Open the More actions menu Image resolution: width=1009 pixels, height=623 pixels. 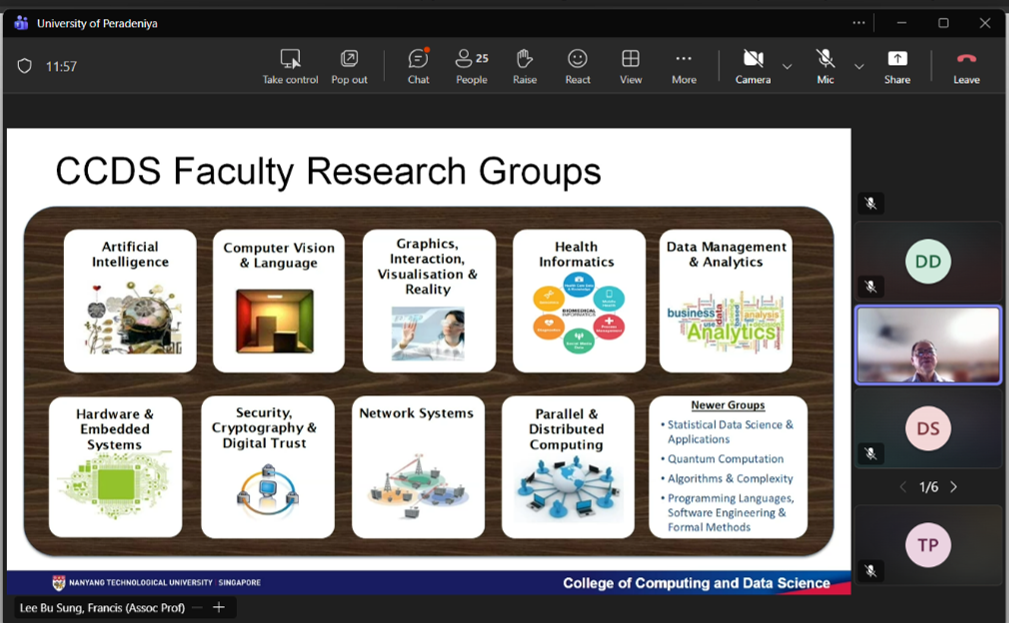point(683,65)
